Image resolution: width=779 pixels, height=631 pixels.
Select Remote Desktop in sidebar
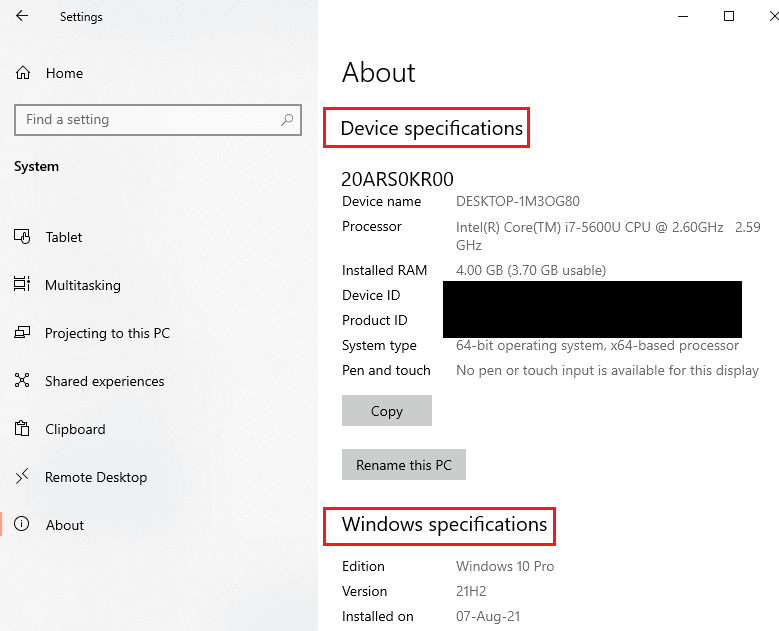tap(96, 477)
